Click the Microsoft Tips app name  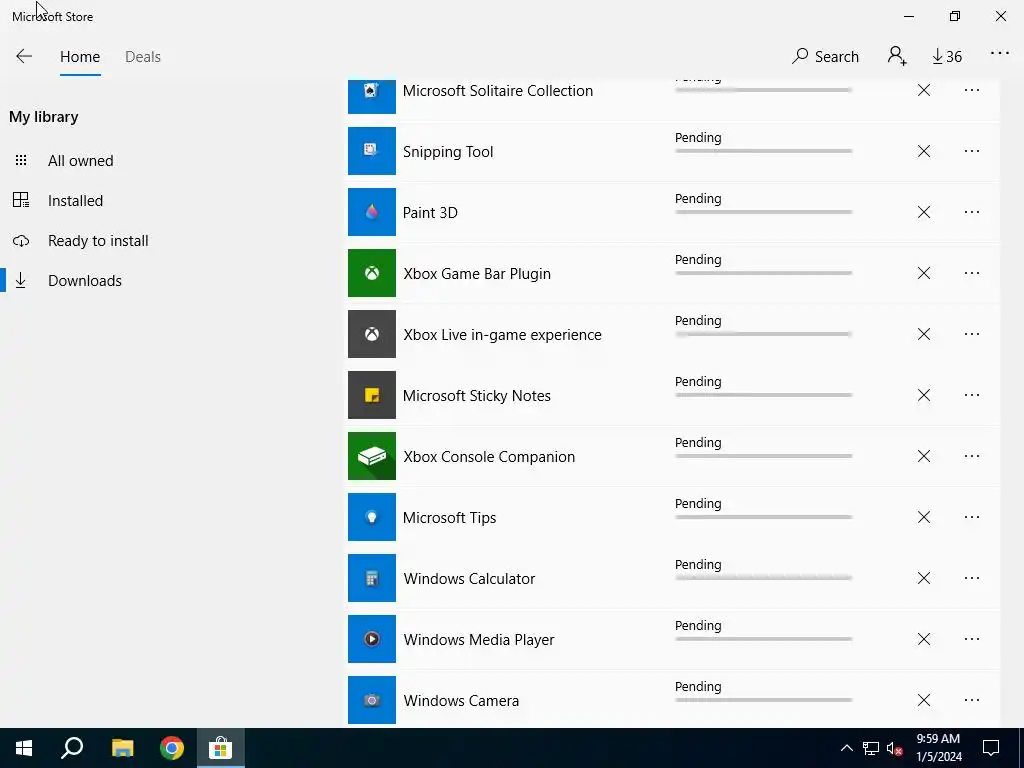coord(449,518)
